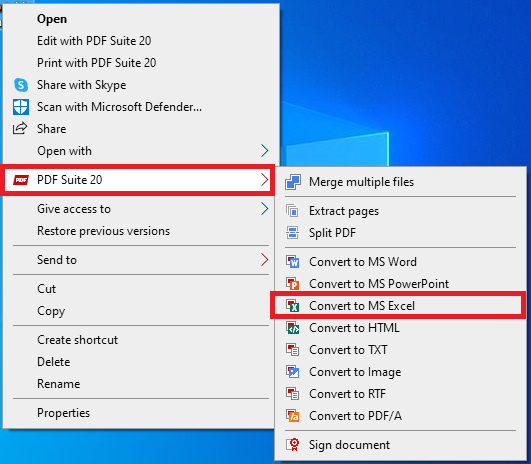Image resolution: width=531 pixels, height=464 pixels.
Task: Click the Convert to MS Word icon
Action: (293, 262)
